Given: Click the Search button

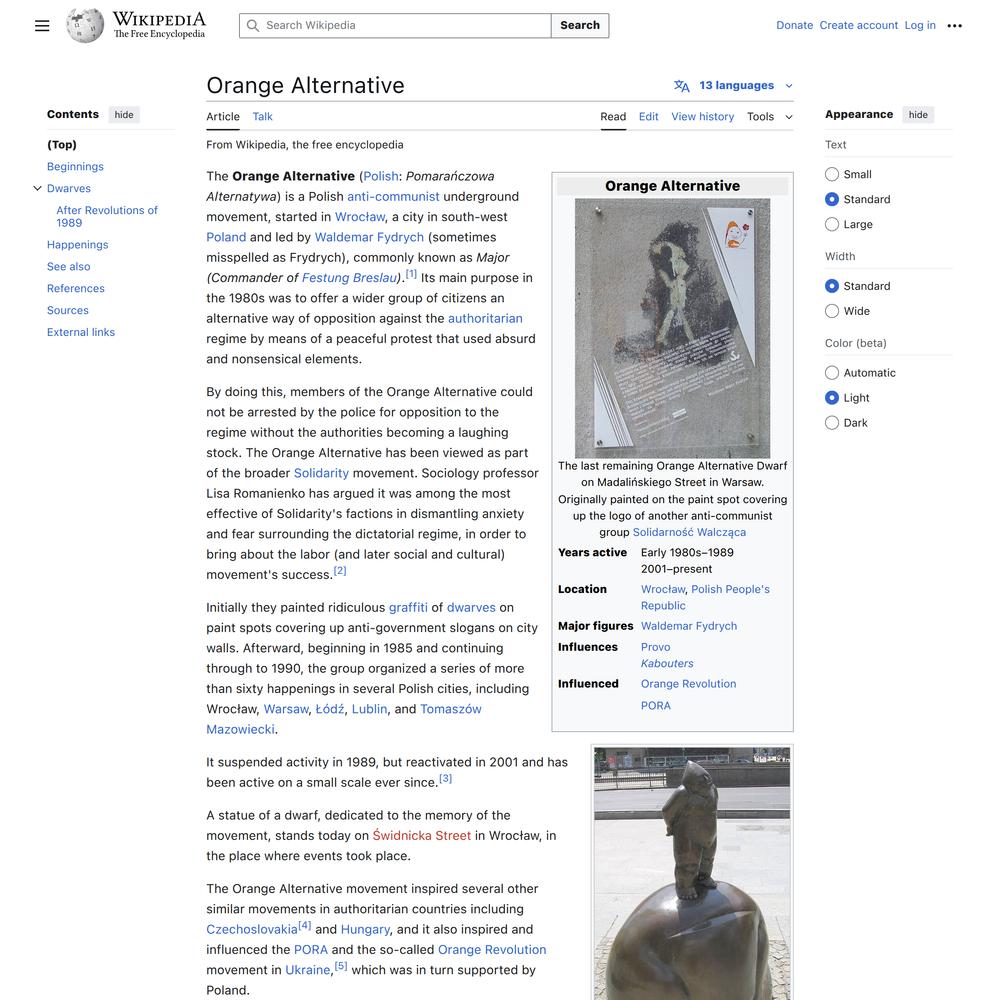Looking at the screenshot, I should pos(580,26).
